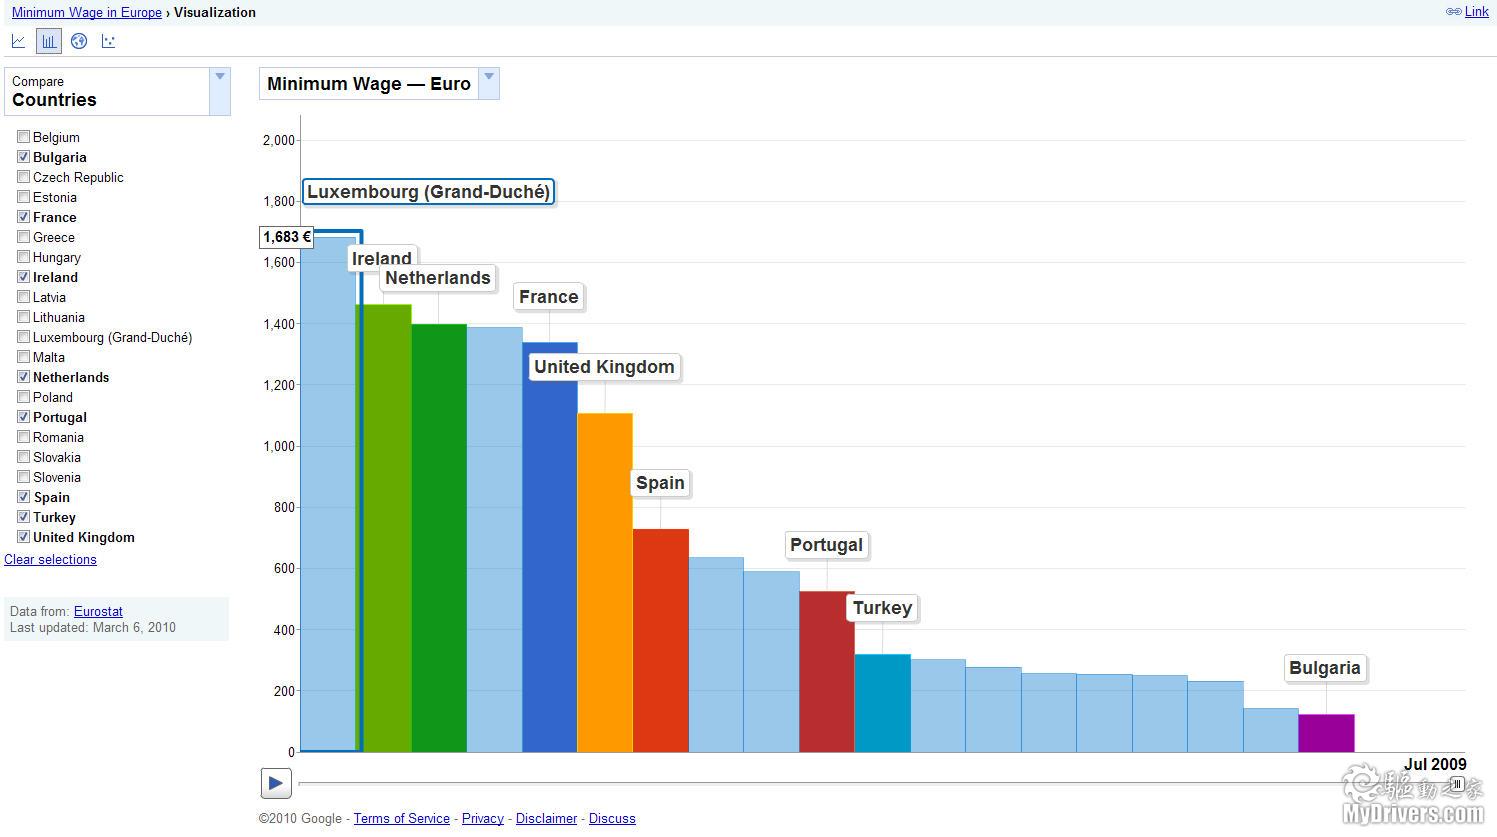Image resolution: width=1497 pixels, height=837 pixels.
Task: Switch to scatter plot bubble chart
Action: click(x=108, y=41)
